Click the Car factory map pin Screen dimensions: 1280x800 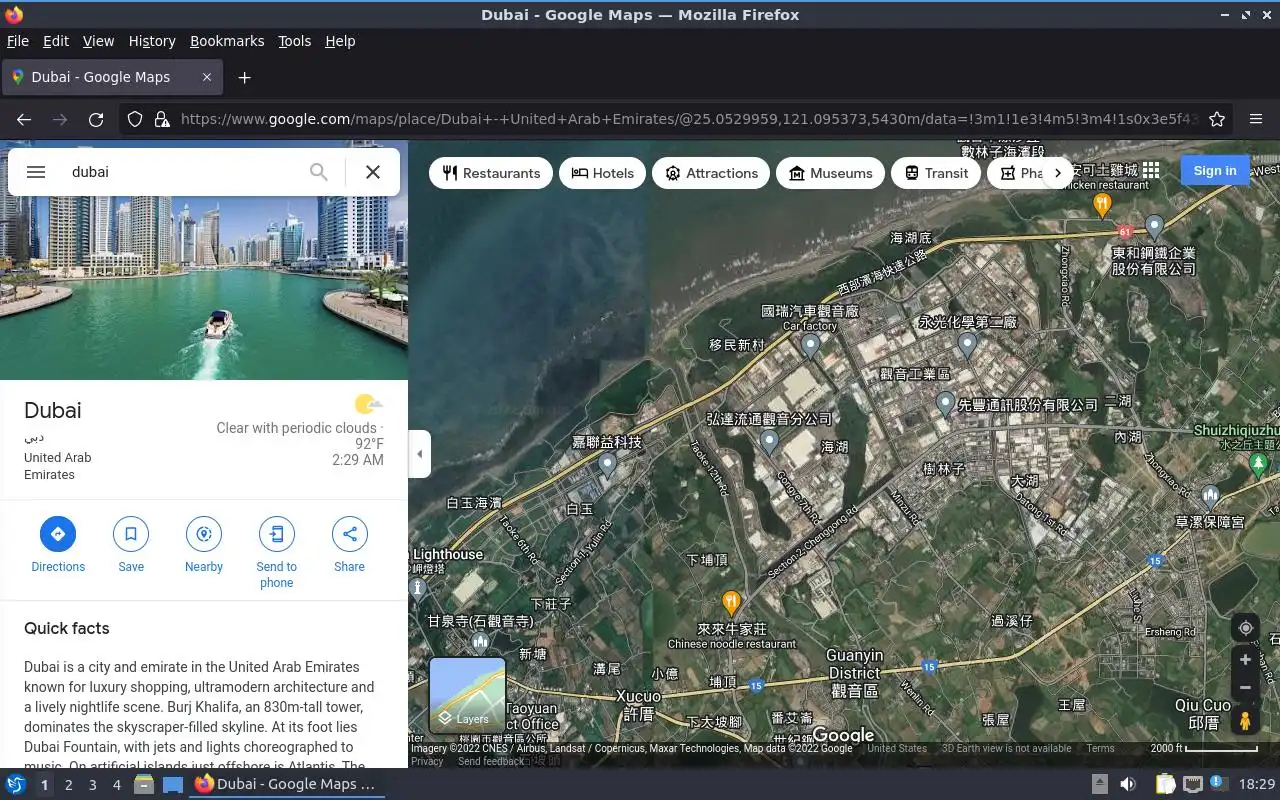(811, 346)
